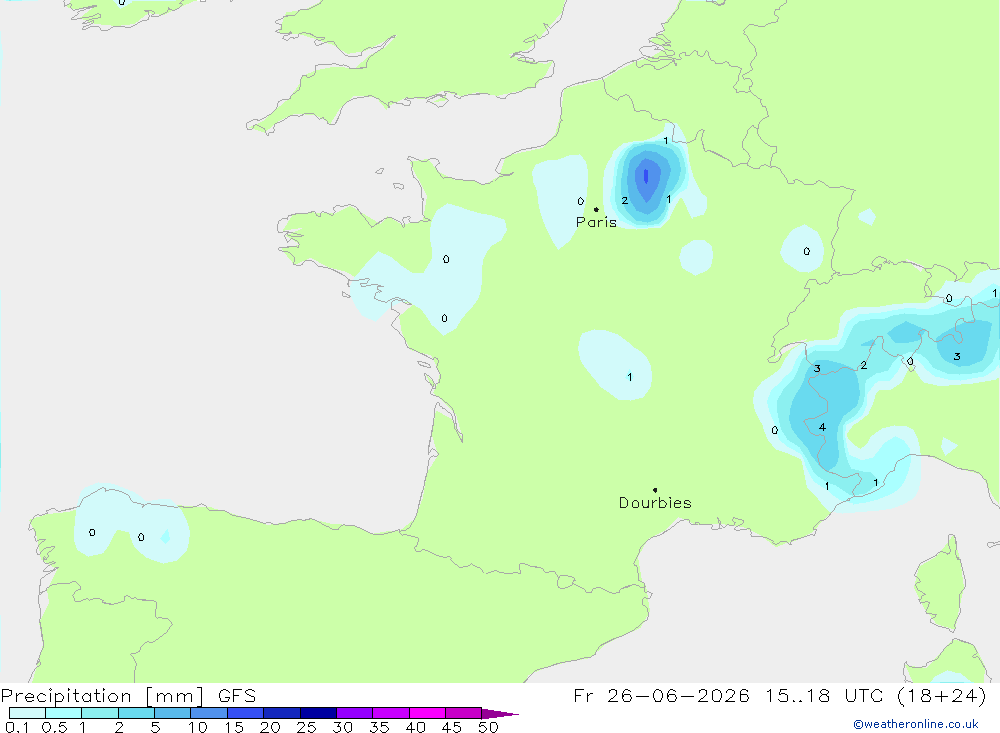Click the legend label '10'

(x=198, y=727)
